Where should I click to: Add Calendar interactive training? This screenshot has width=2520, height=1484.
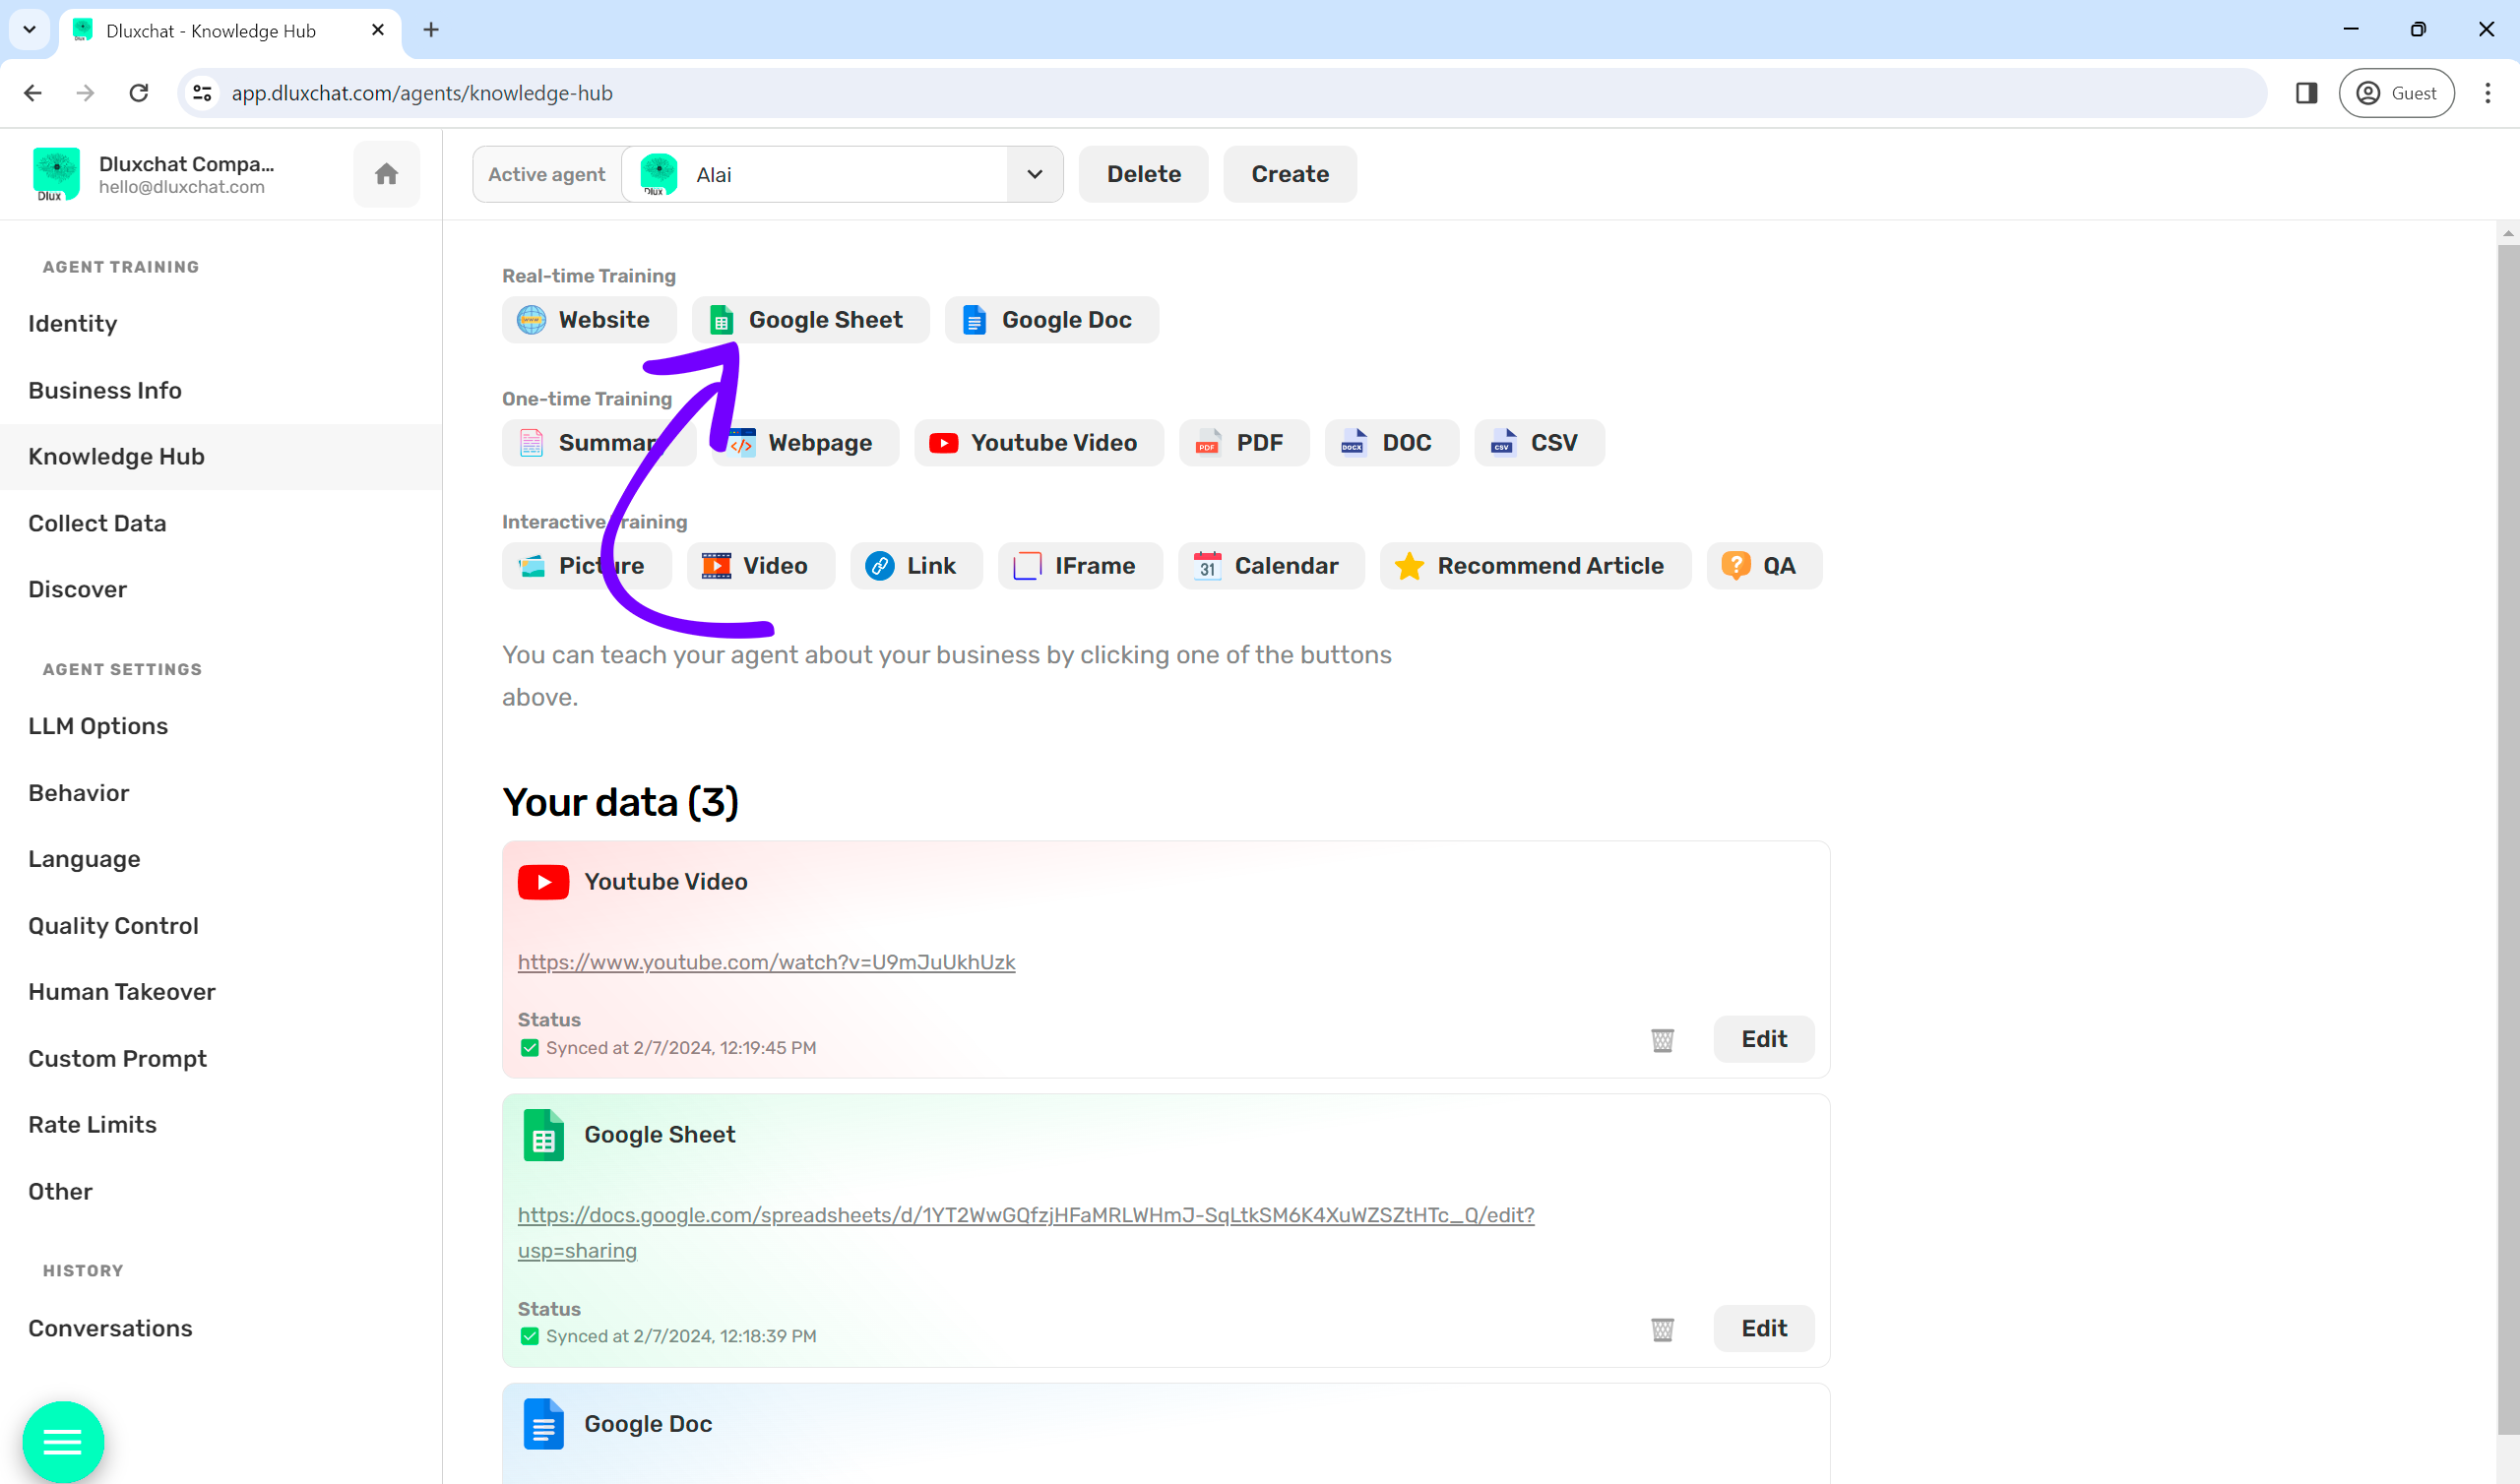[x=1270, y=566]
